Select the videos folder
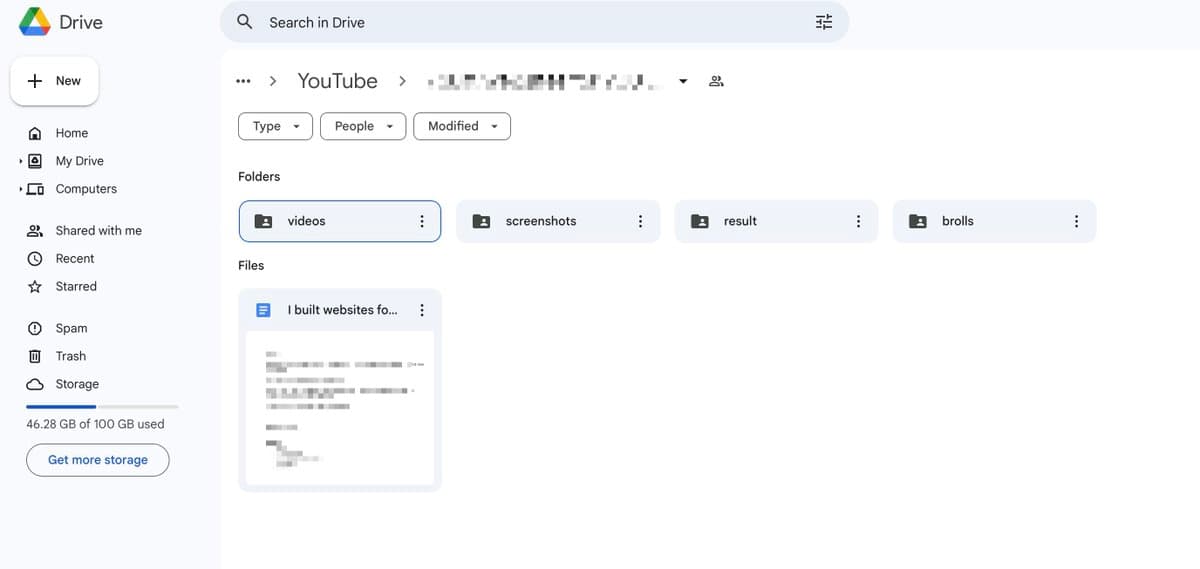The height and width of the screenshot is (569, 1200). (x=340, y=221)
